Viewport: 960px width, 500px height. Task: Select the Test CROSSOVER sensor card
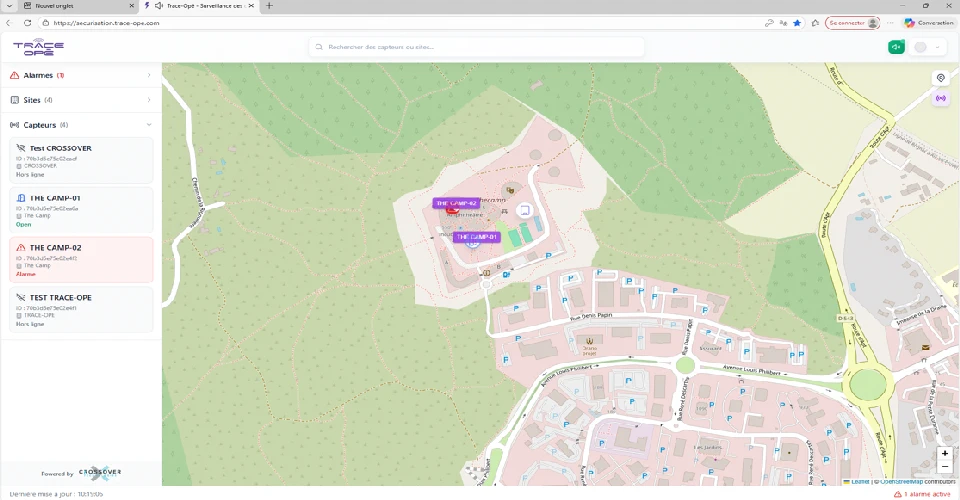[81, 161]
